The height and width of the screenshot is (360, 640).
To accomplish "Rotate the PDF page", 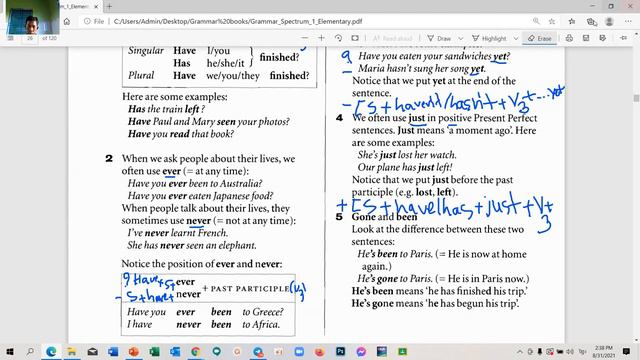I will 338,38.
